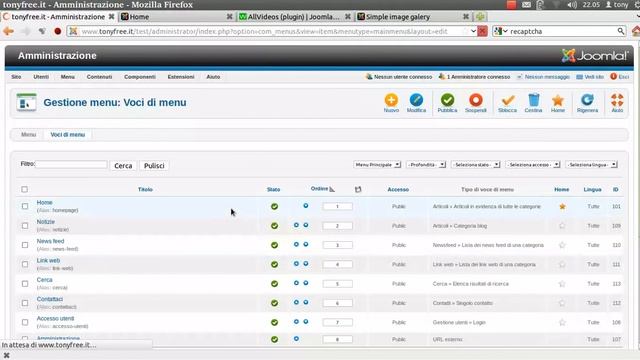Check the Home row checkbox

(x=25, y=207)
